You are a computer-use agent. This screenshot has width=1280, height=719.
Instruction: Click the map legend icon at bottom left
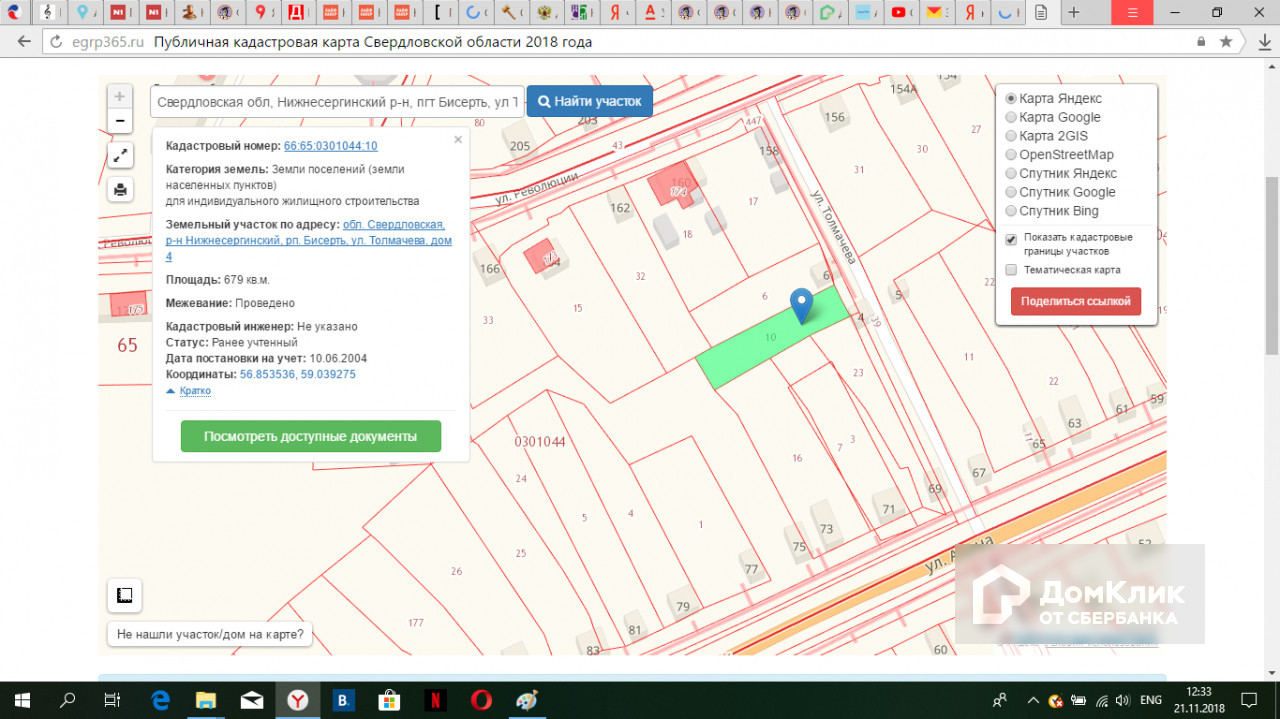point(124,595)
